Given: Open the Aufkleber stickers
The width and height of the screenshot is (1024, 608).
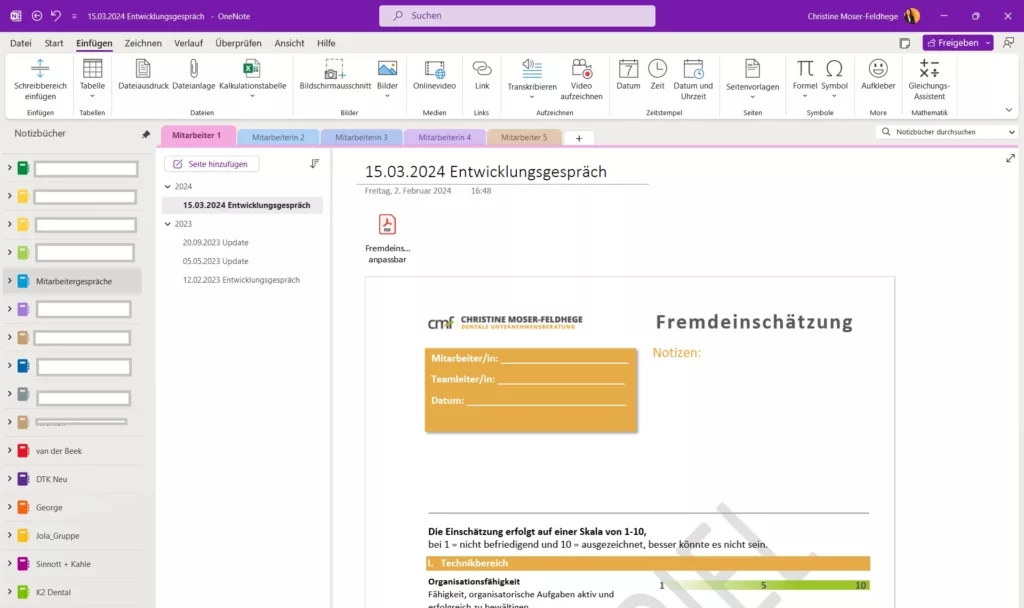Looking at the screenshot, I should coord(878,69).
